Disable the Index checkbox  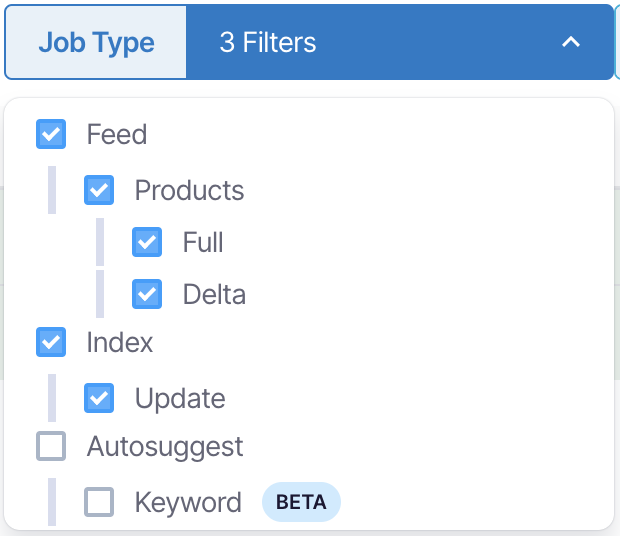(51, 342)
